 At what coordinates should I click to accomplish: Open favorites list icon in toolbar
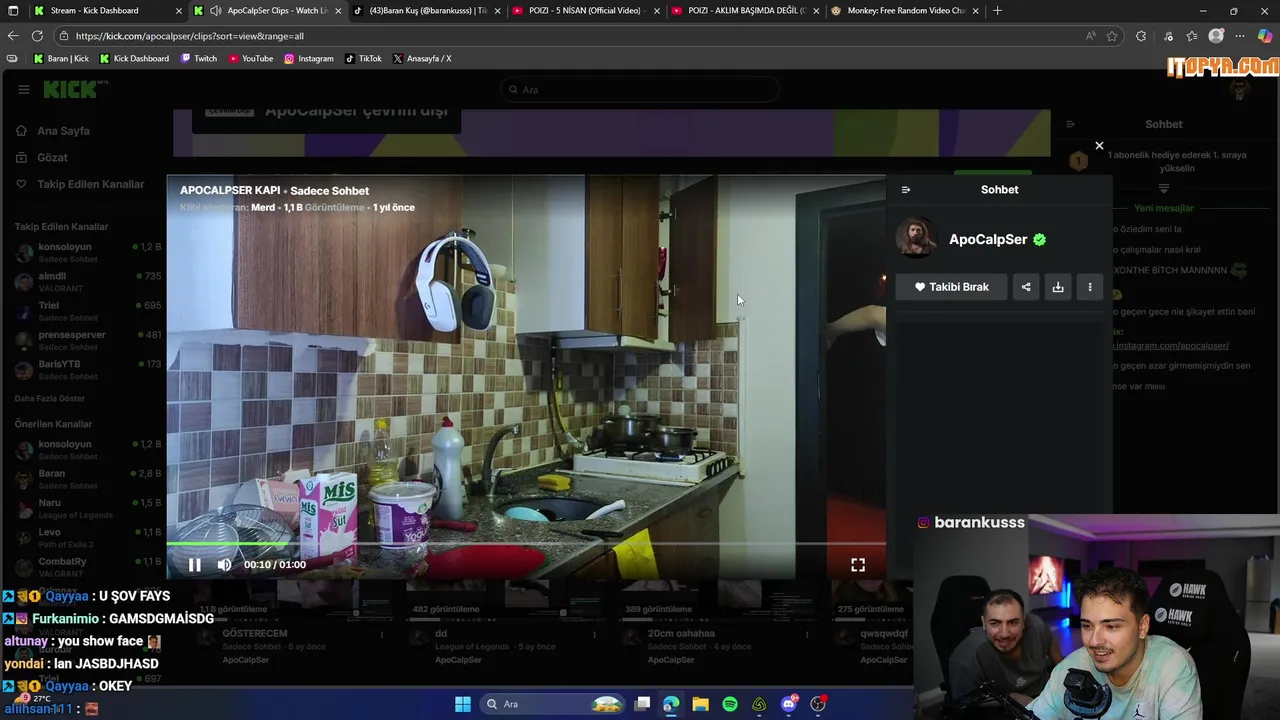[1192, 36]
